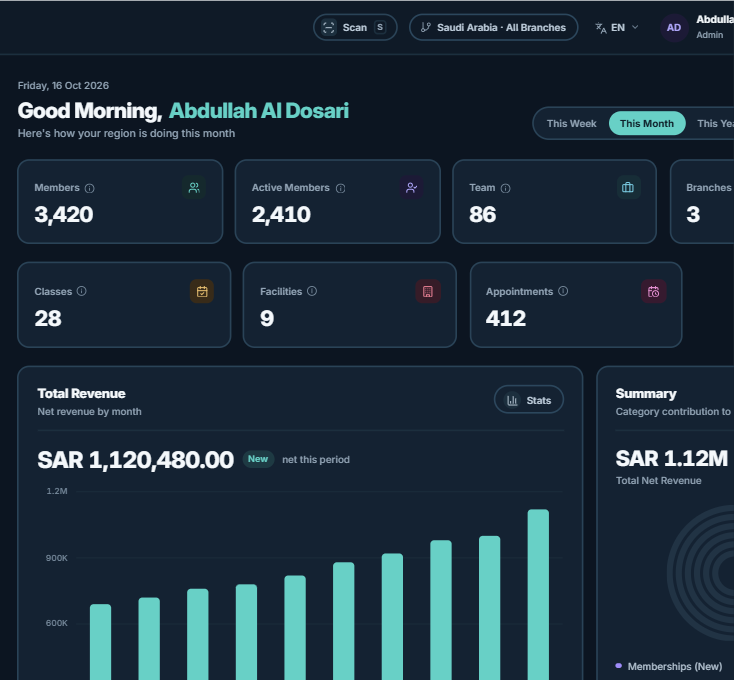
Task: Switch to the This Year period tab
Action: click(715, 124)
